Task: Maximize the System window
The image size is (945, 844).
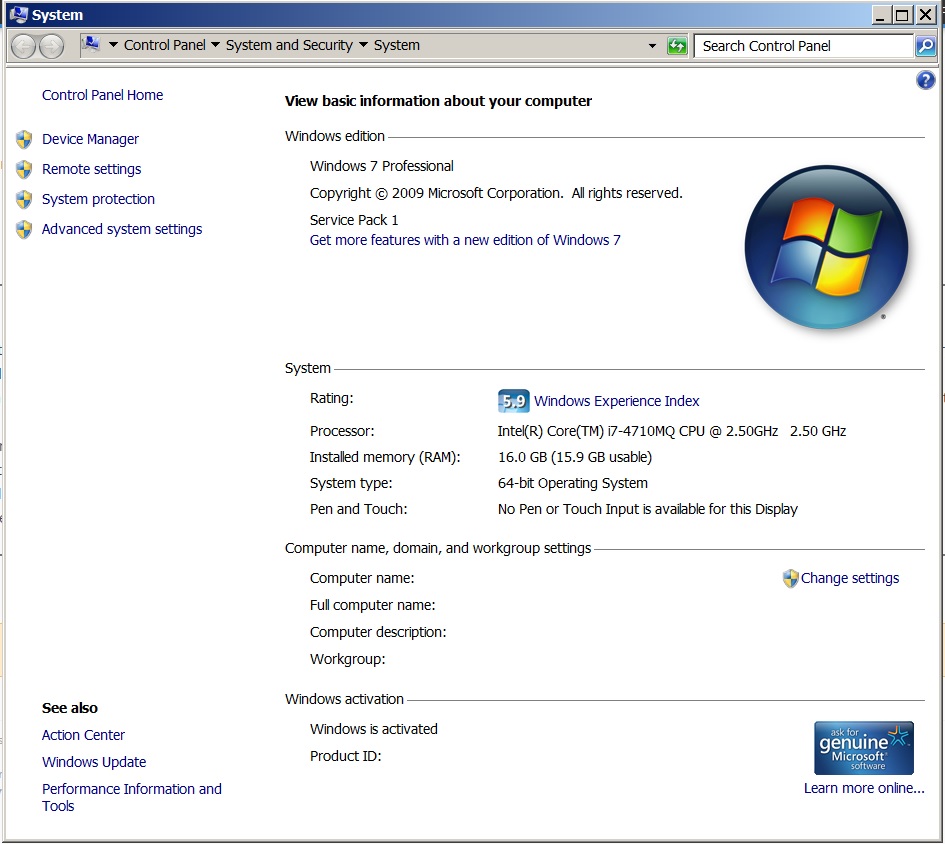Action: (902, 14)
